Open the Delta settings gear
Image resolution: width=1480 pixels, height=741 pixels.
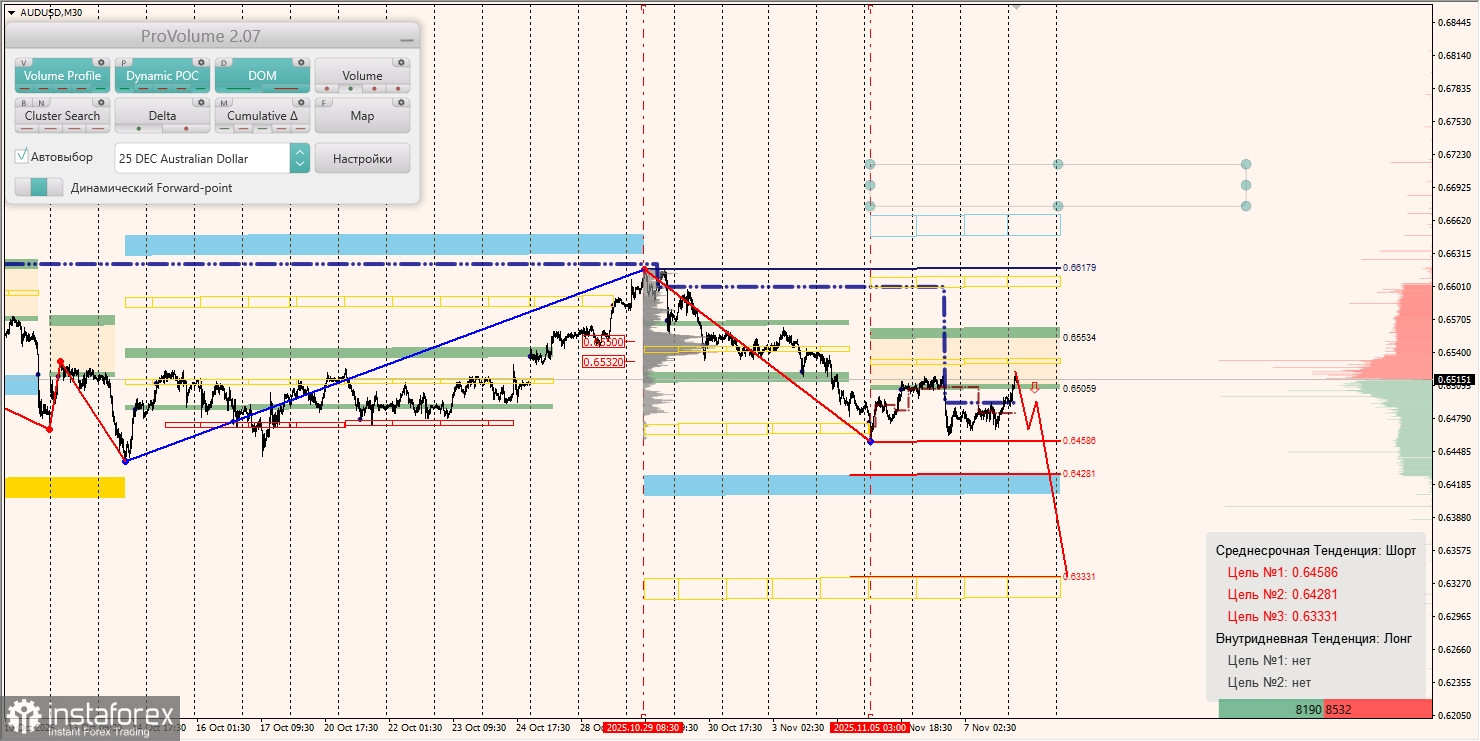click(201, 103)
